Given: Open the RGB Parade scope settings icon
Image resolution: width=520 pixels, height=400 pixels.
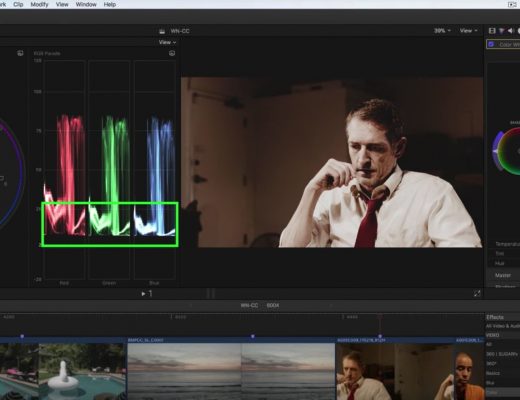Looking at the screenshot, I should pos(172,53).
